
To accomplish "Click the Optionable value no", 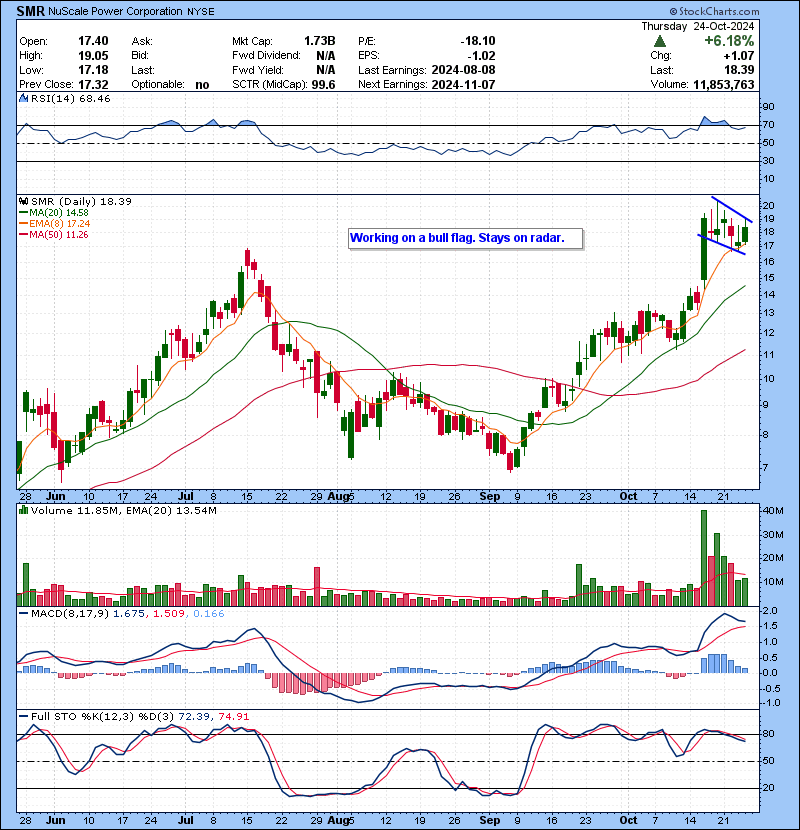I will (x=202, y=84).
